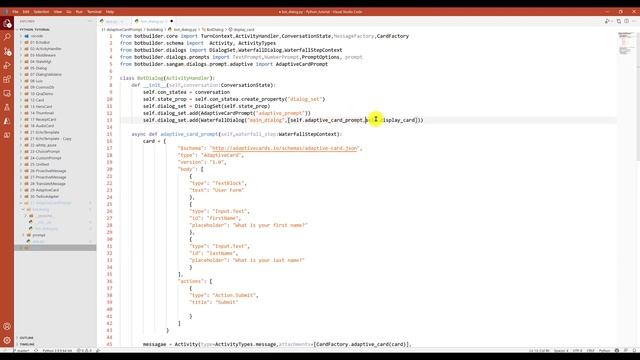
Task: Click the editor vertical scrollbar
Action: pyautogui.click(x=638, y=97)
